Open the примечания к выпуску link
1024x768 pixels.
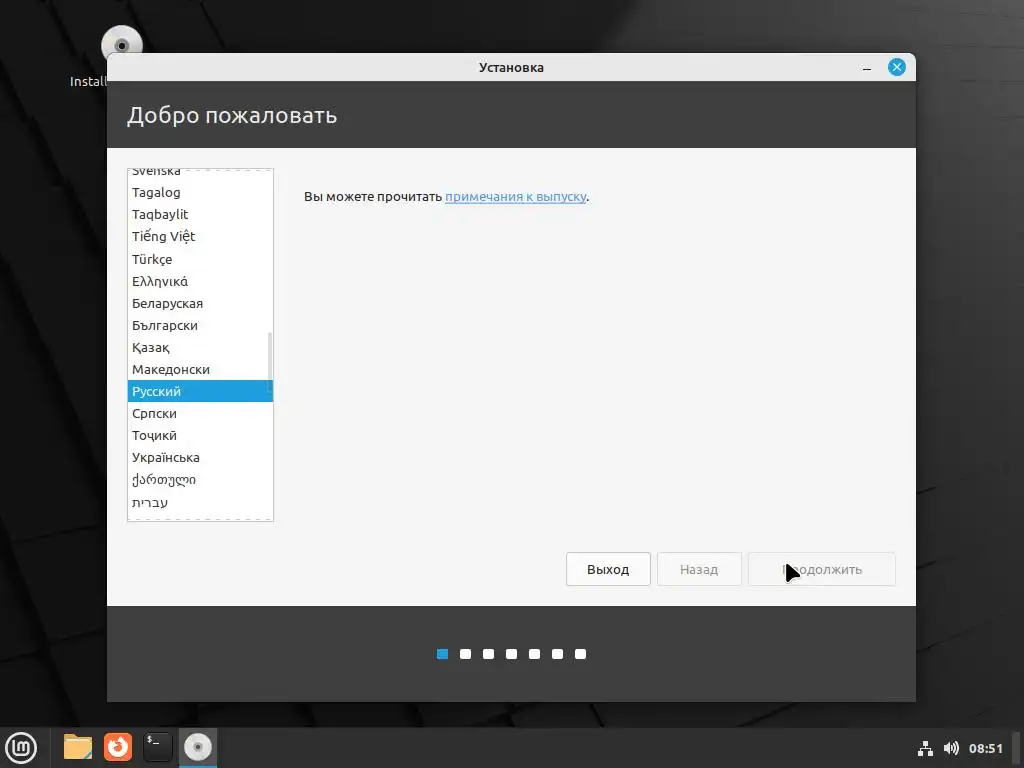point(515,197)
